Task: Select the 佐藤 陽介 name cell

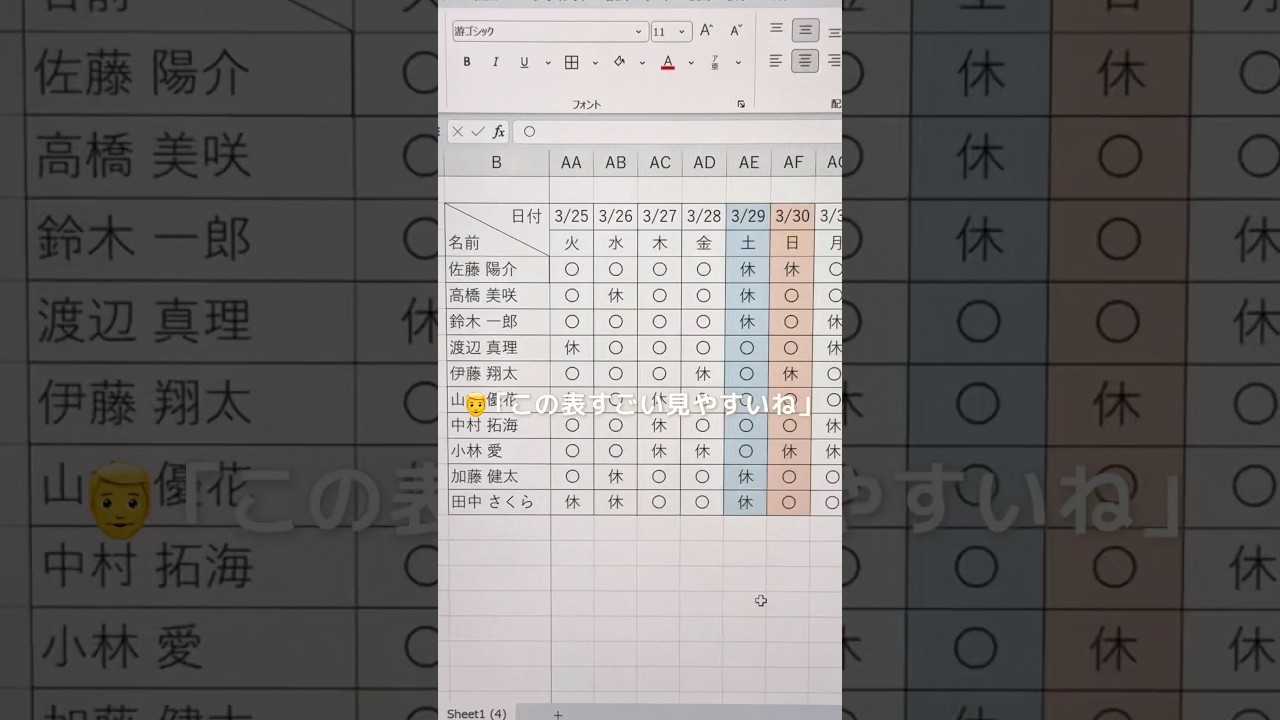Action: pos(497,269)
